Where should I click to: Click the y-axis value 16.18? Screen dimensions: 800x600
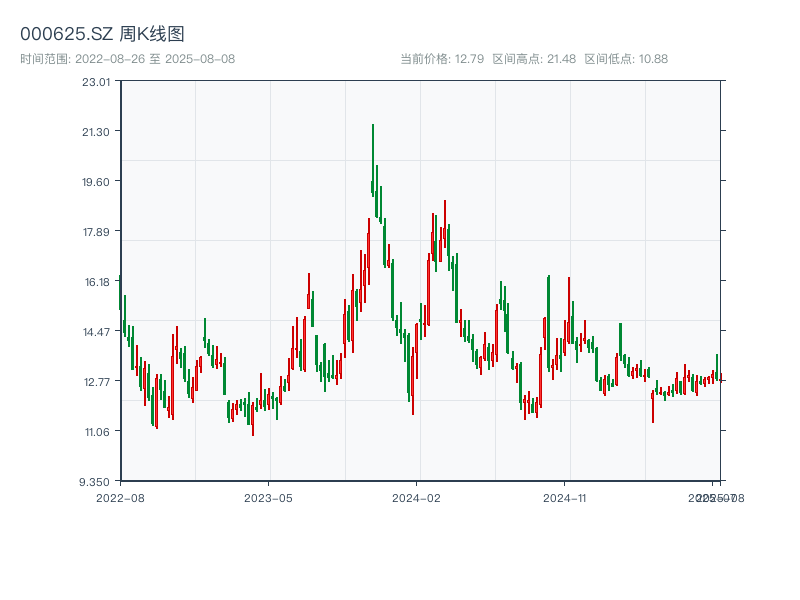[97, 282]
